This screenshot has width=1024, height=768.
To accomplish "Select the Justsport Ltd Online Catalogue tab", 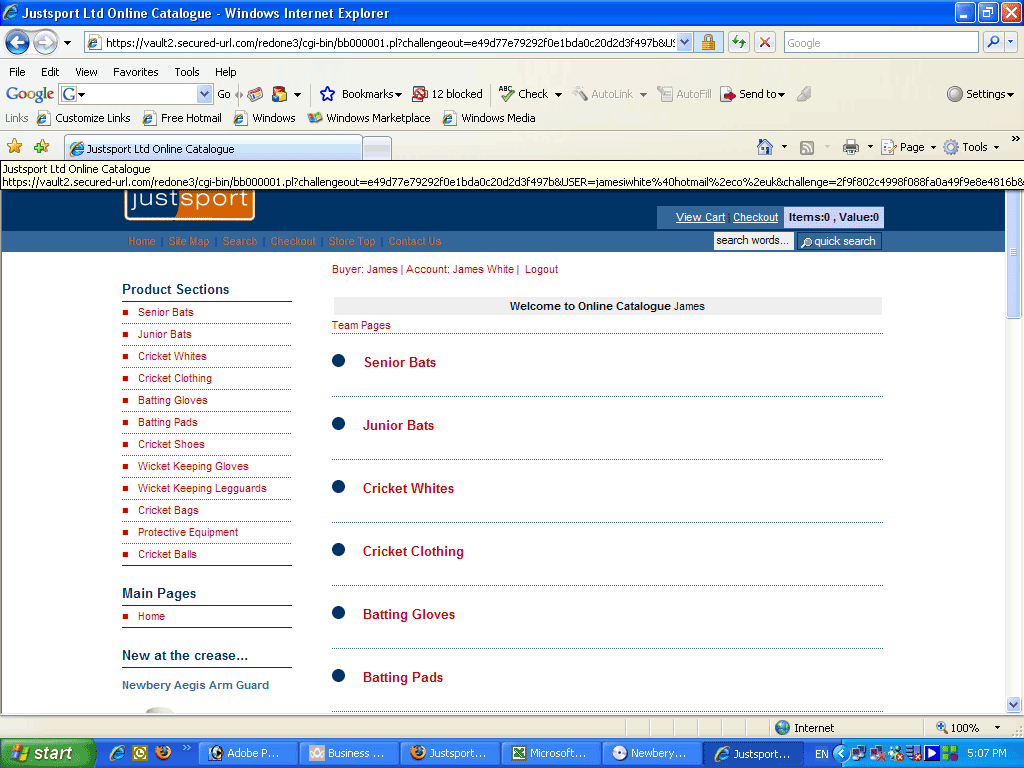I will [212, 149].
